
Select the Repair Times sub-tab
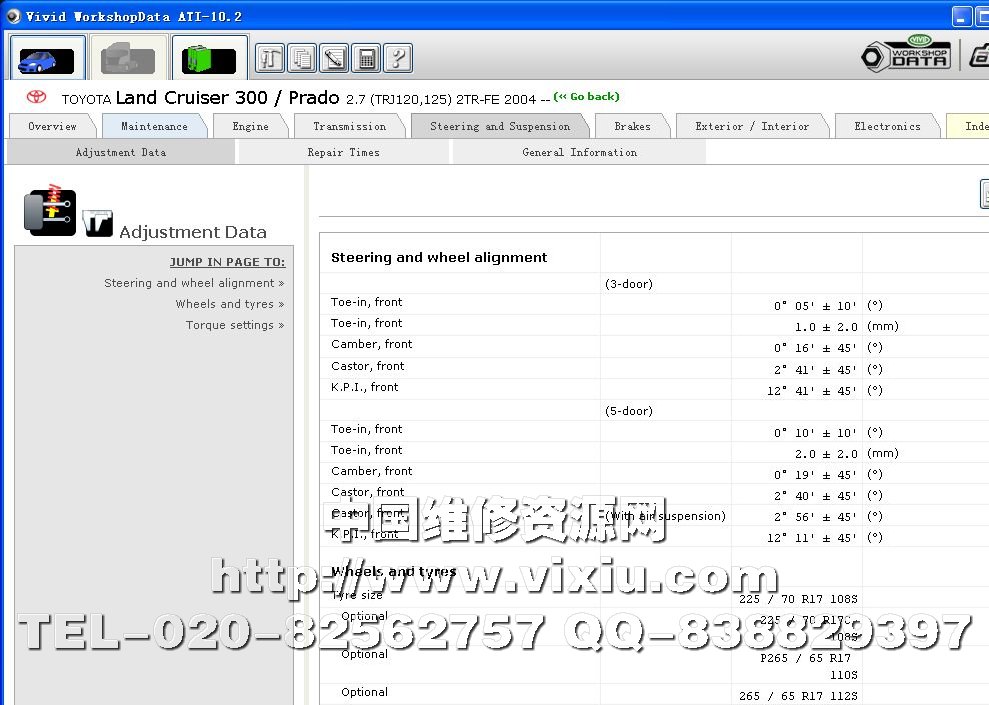tap(344, 153)
